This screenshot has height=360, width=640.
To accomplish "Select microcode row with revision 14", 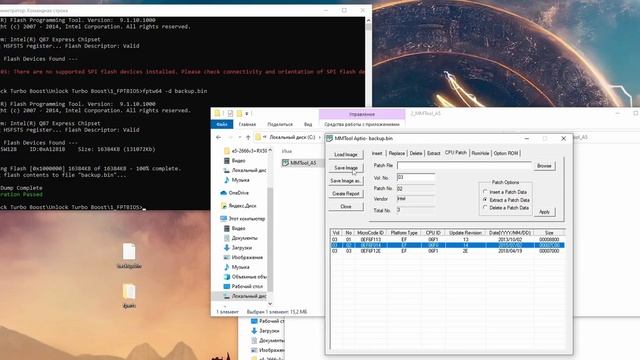I will coord(447,245).
